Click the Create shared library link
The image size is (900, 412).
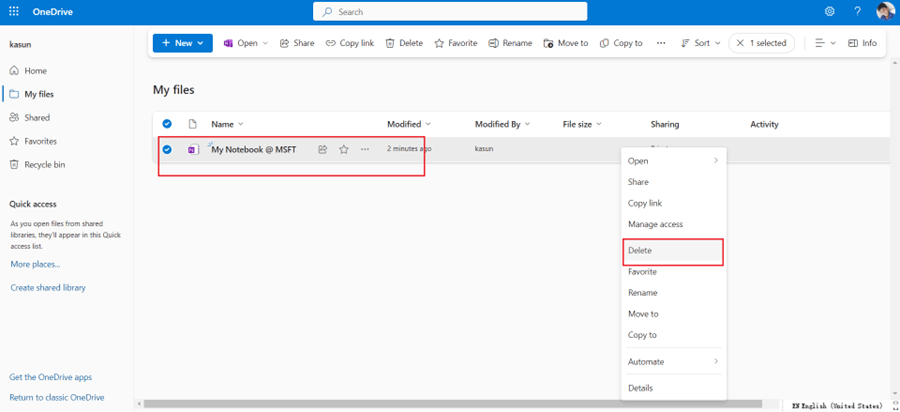48,287
